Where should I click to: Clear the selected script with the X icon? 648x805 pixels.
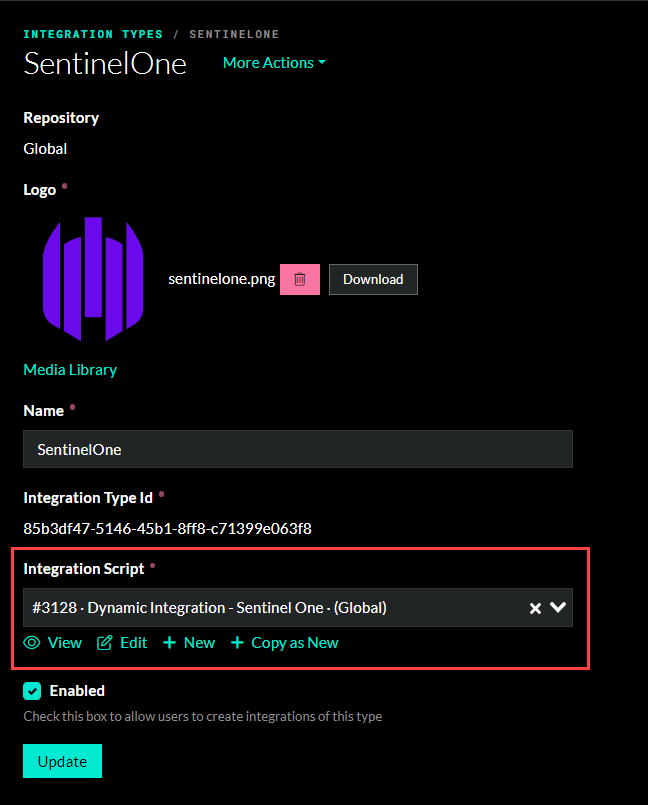[535, 607]
